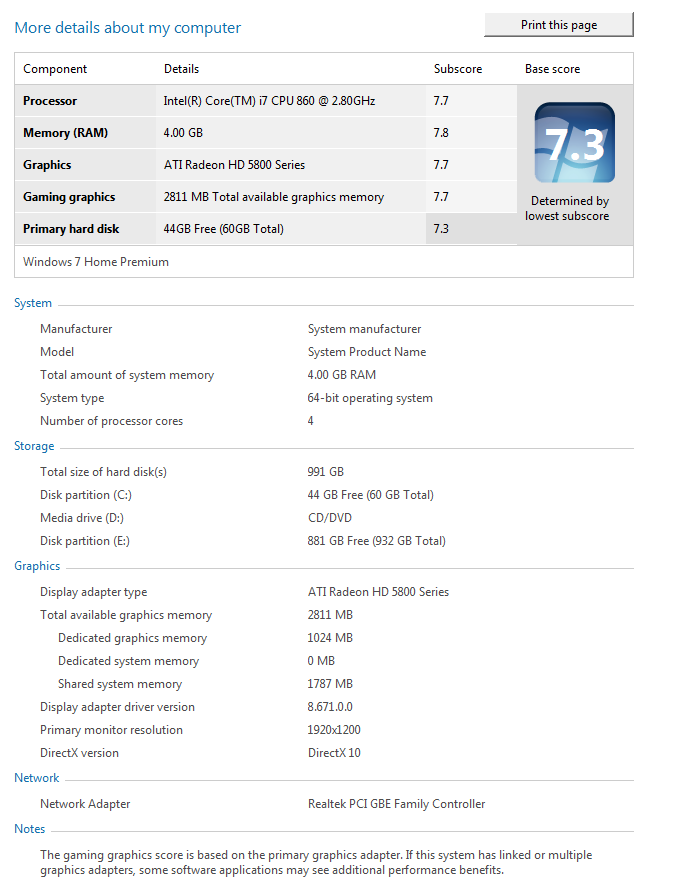Click the Base score column header
The height and width of the screenshot is (891, 688).
tap(552, 69)
